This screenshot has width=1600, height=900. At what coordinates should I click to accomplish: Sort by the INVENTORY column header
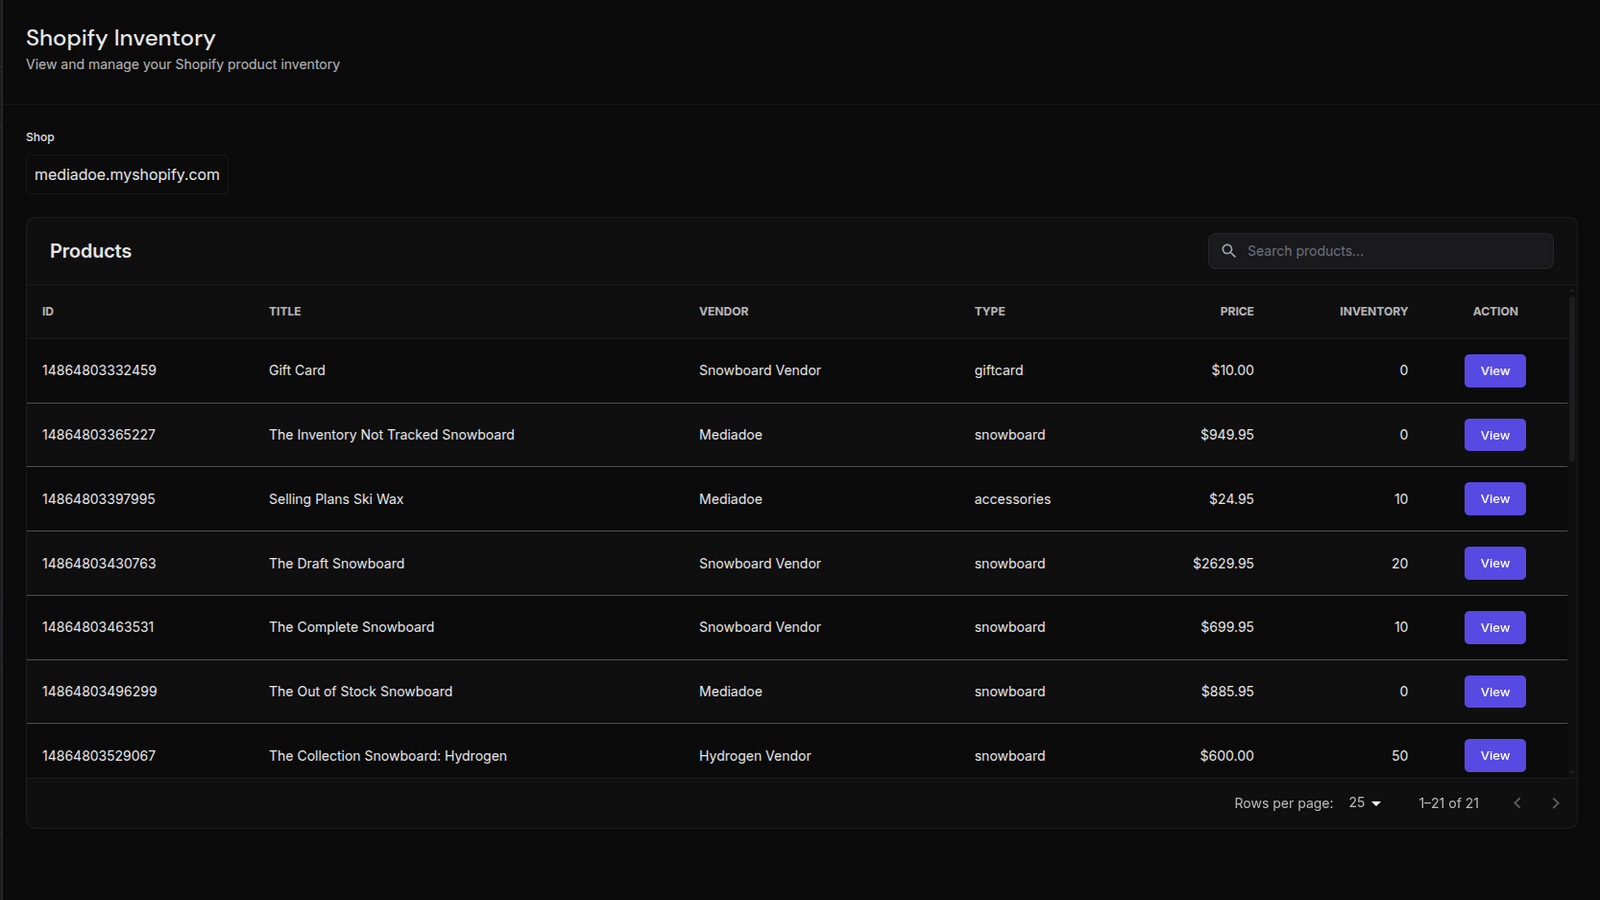(1373, 311)
